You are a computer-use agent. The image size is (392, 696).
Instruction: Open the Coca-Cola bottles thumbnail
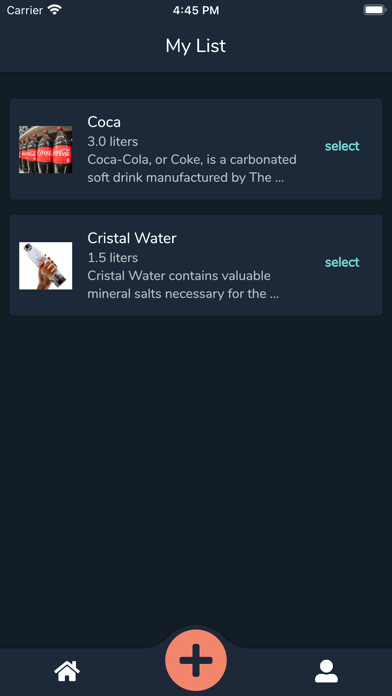click(x=45, y=150)
